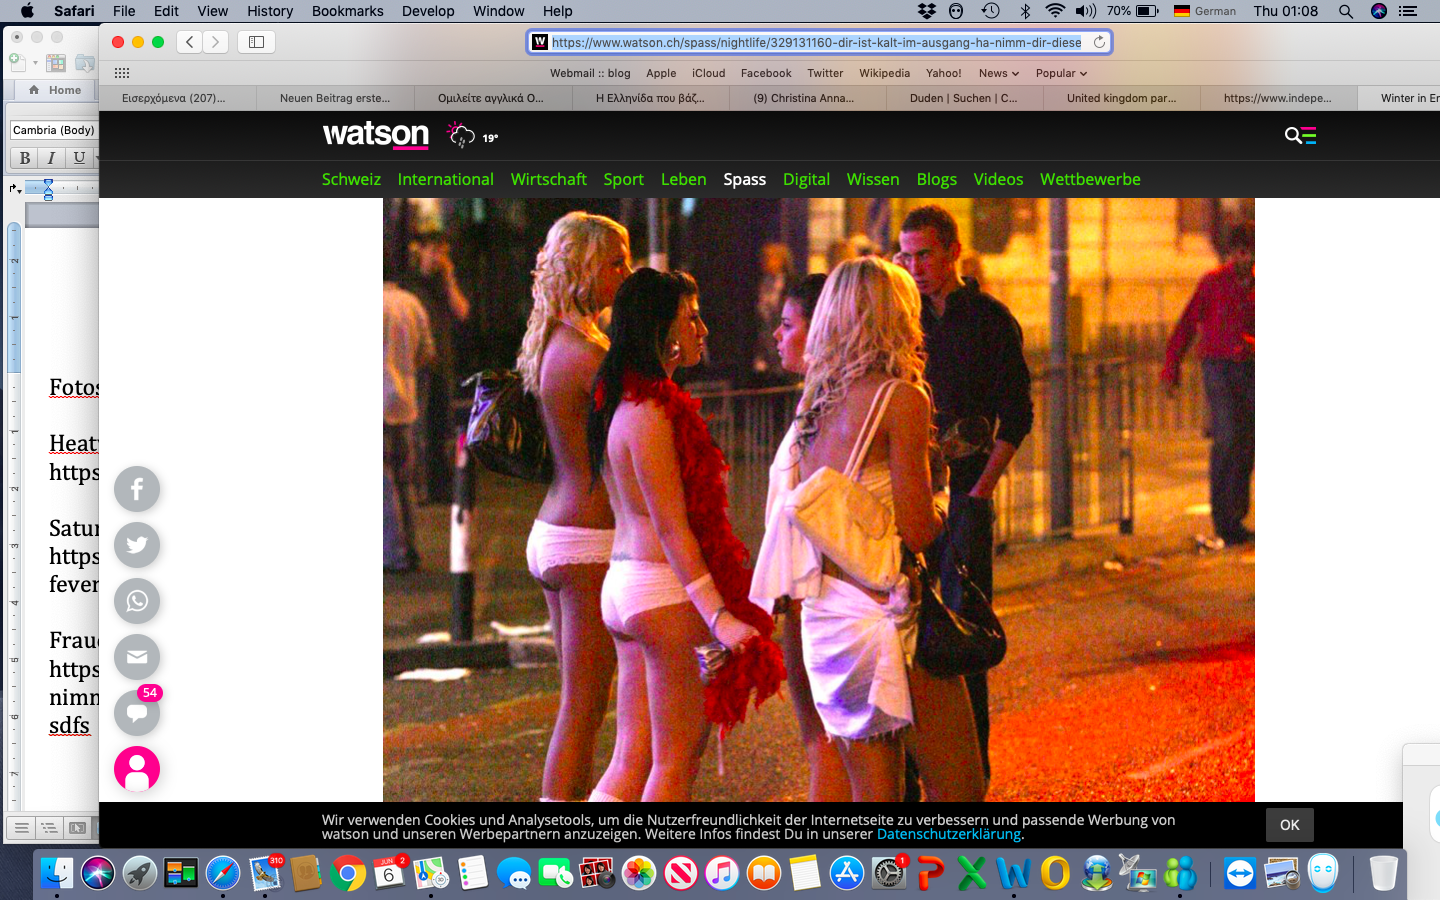The width and height of the screenshot is (1440, 900).
Task: Open Dropbox menu bar icon
Action: click(927, 11)
